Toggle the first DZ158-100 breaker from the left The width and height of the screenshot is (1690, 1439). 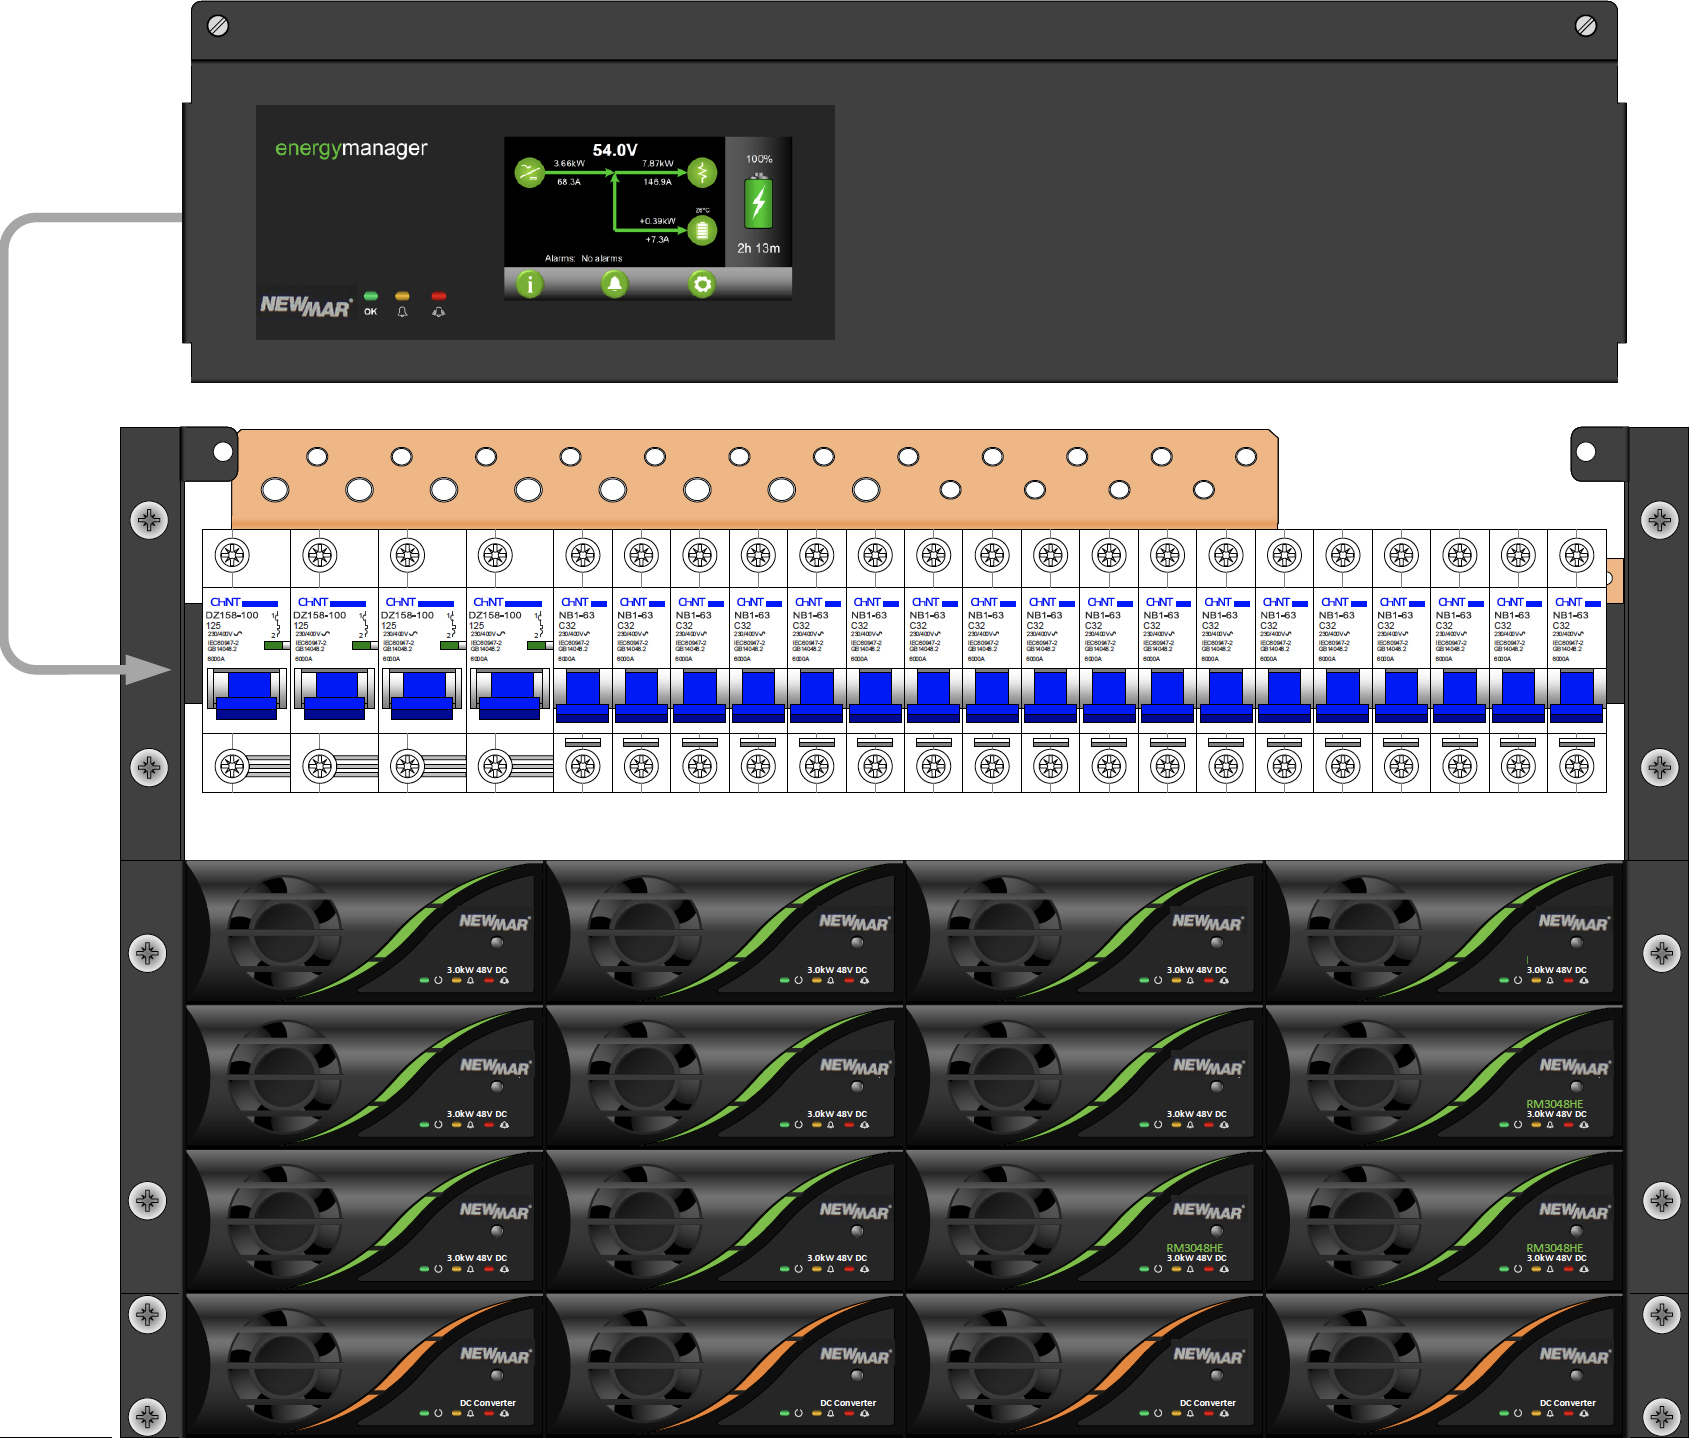click(246, 695)
